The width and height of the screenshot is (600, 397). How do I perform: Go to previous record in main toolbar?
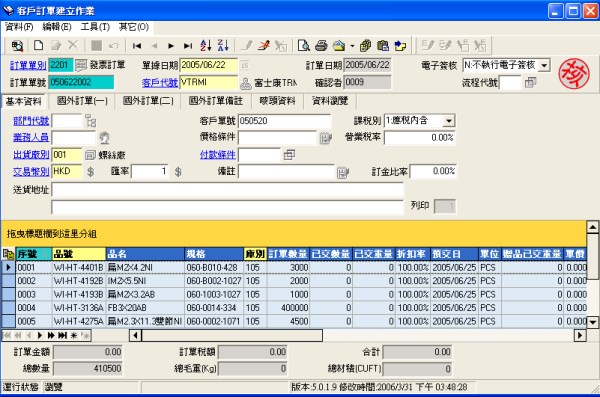click(155, 46)
